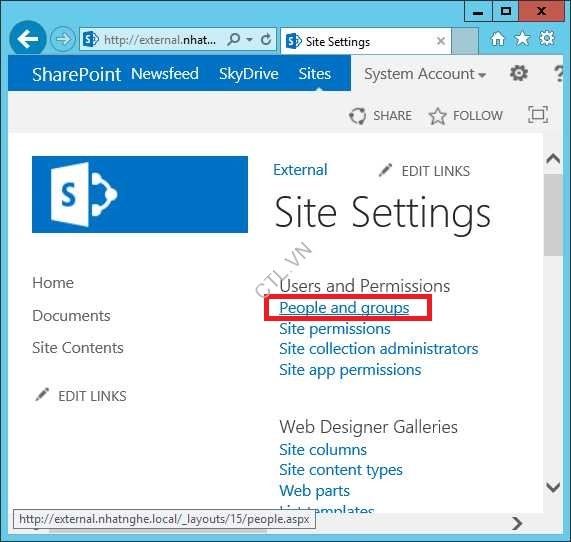
Task: Go to Home in the left navigation
Action: [53, 283]
